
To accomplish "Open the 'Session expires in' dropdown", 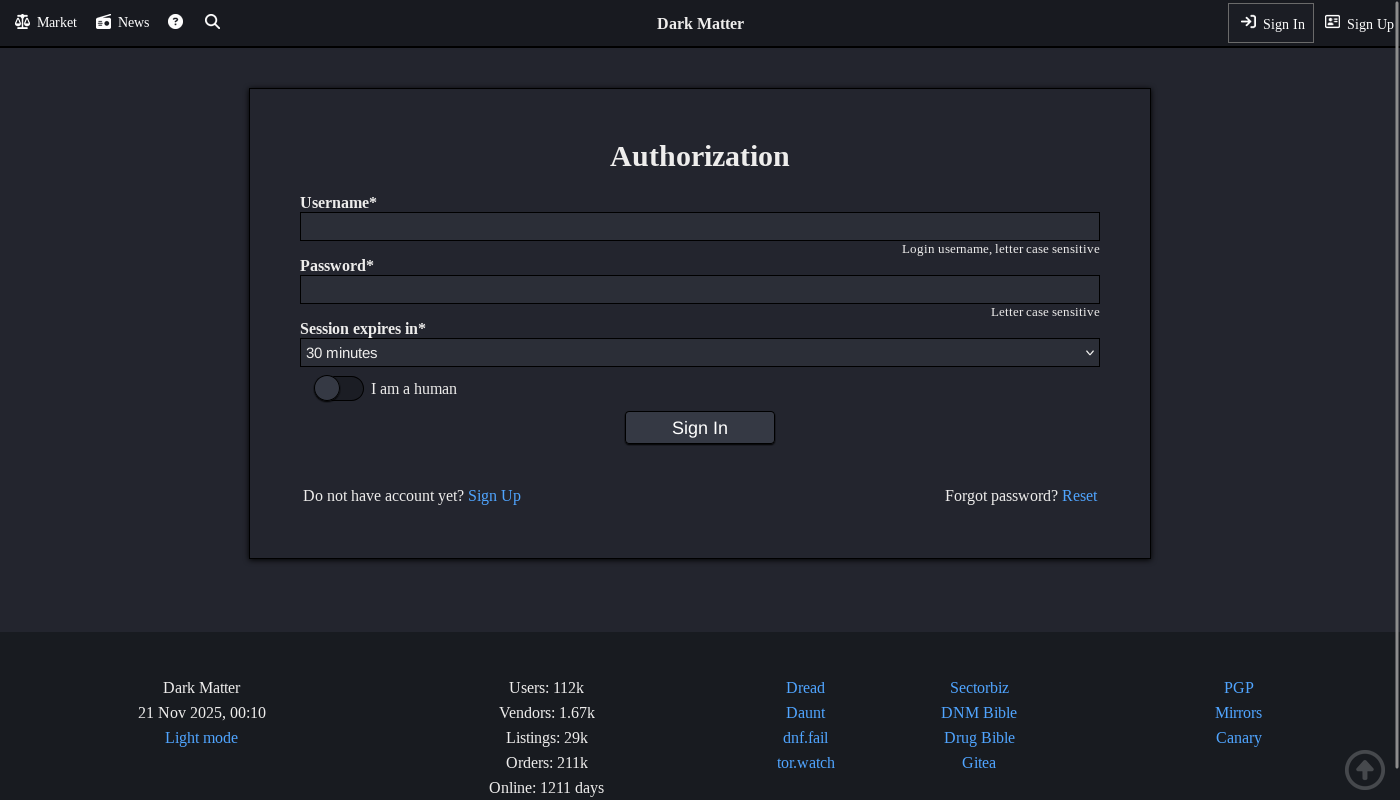I will 700,352.
